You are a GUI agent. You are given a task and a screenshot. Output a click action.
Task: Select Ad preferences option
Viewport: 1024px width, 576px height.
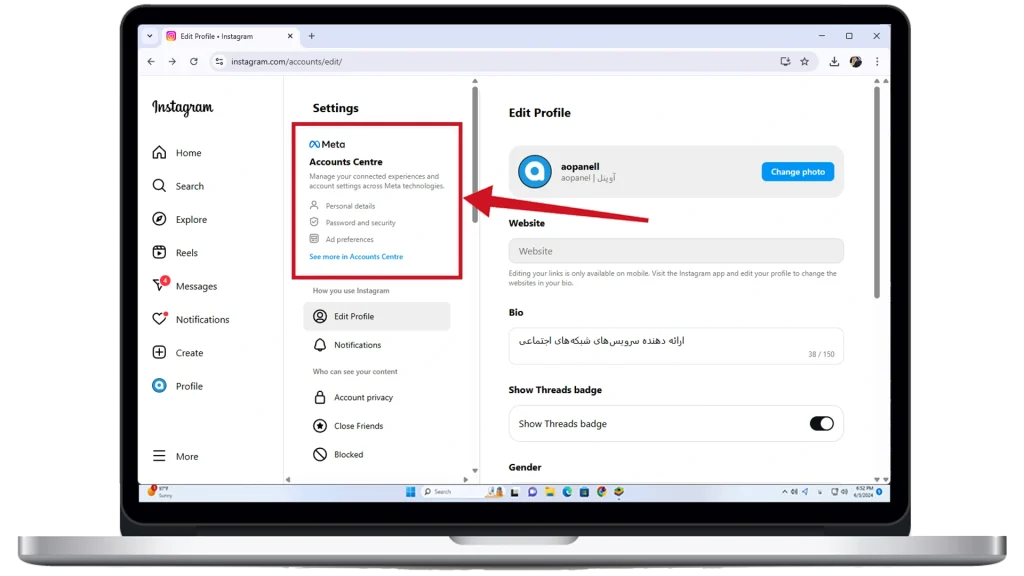click(x=342, y=240)
